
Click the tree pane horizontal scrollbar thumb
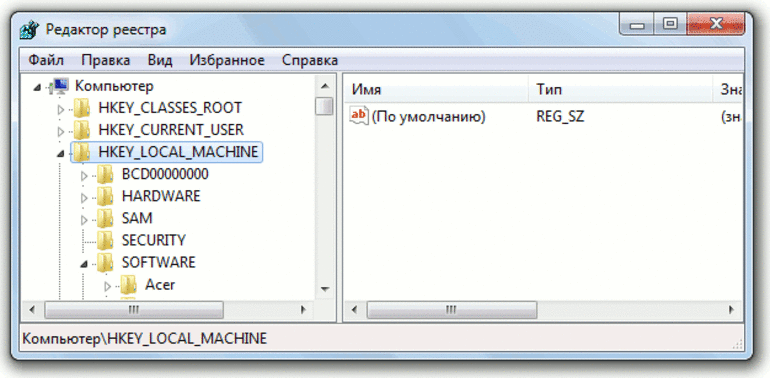tap(134, 310)
